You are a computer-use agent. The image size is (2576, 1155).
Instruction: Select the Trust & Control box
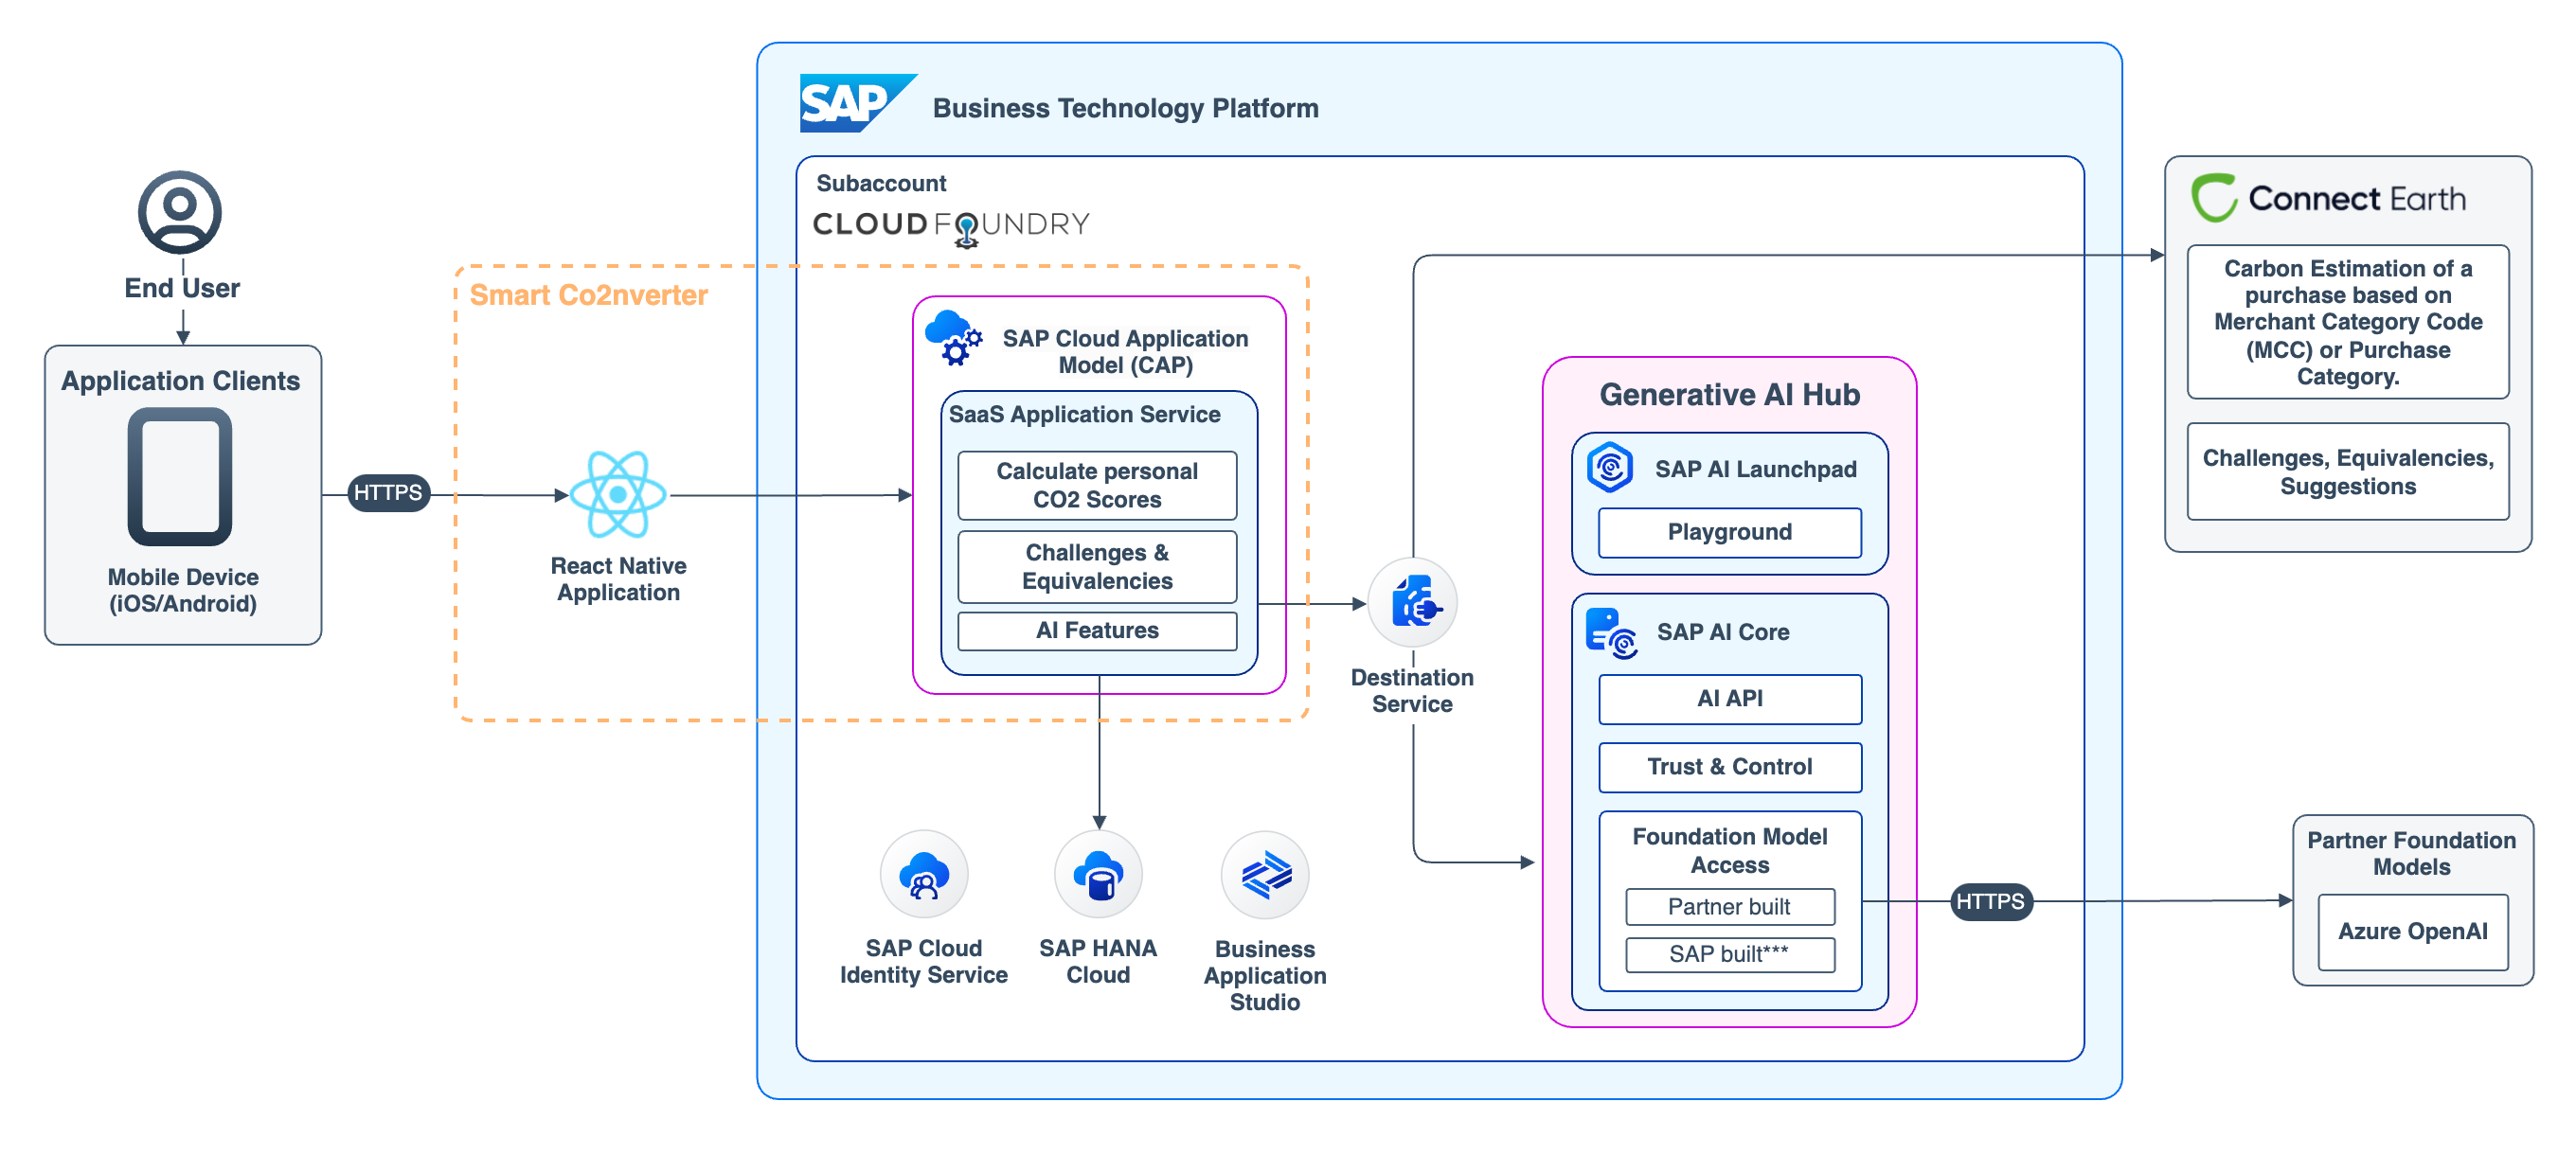click(x=1729, y=766)
